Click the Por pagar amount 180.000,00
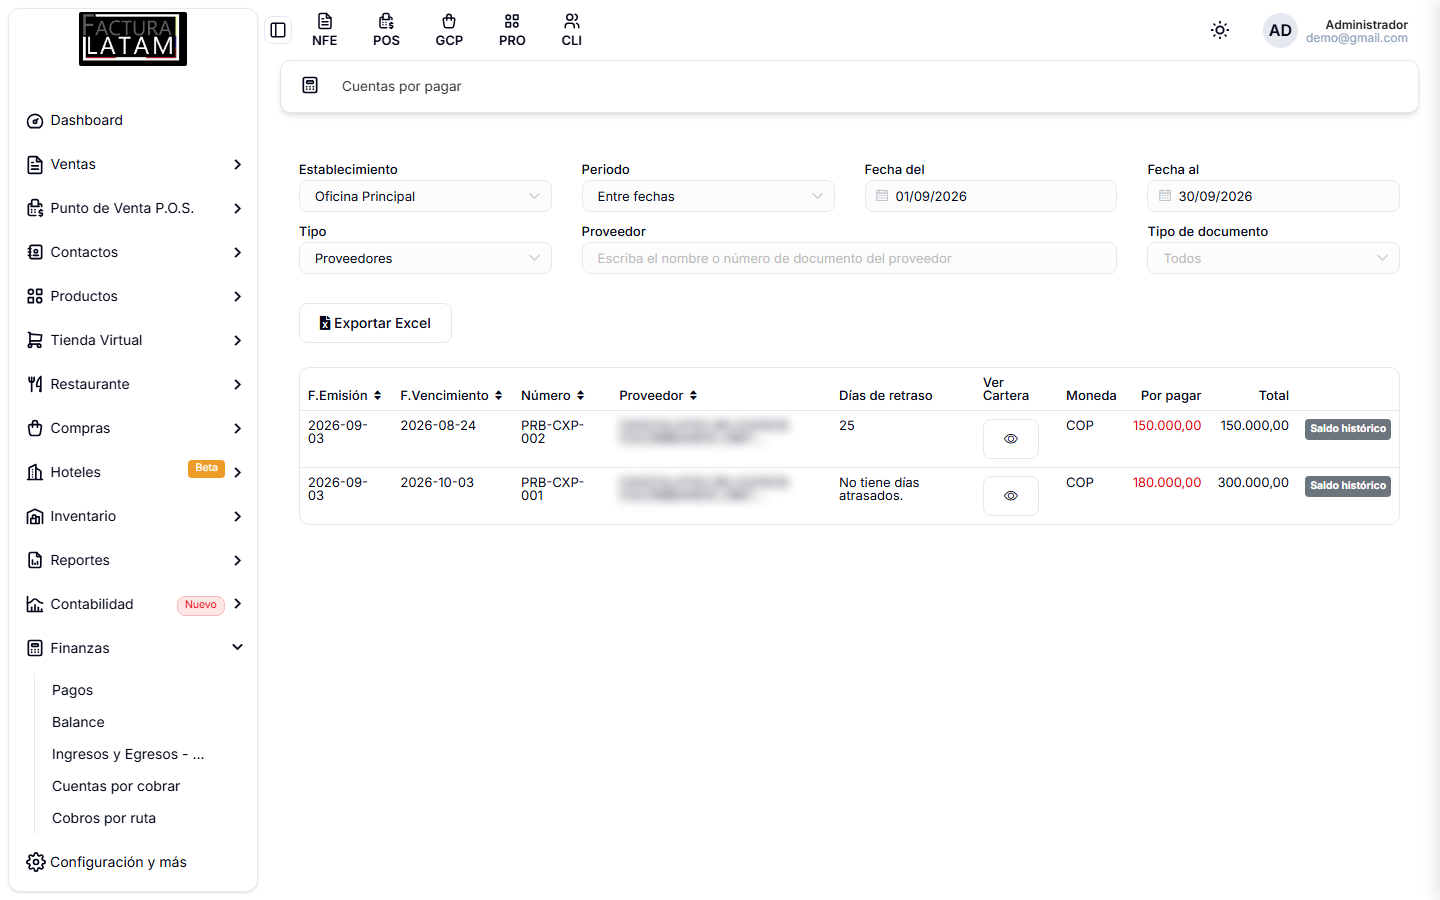The image size is (1440, 900). [1167, 483]
